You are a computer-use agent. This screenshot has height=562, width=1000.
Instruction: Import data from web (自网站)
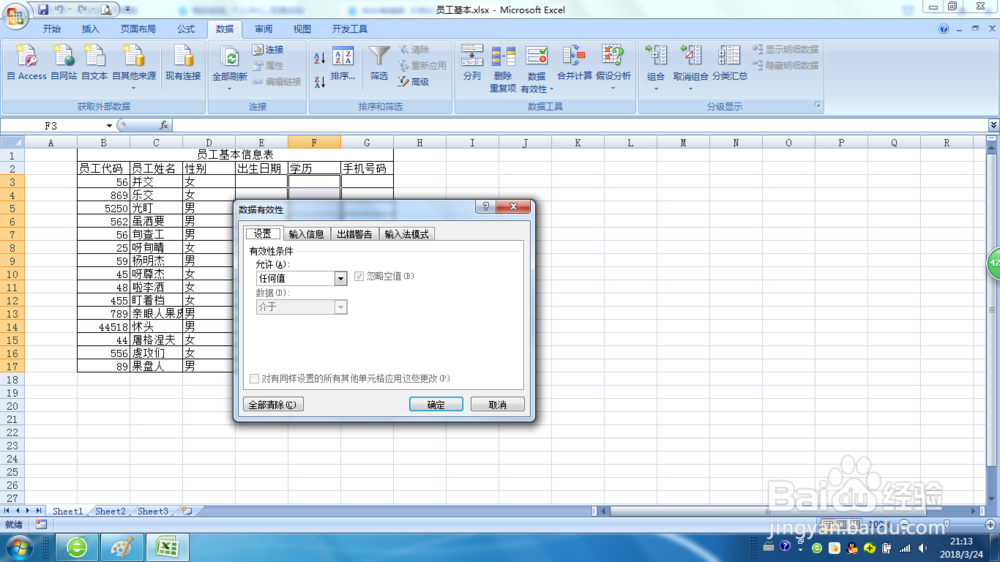click(63, 63)
